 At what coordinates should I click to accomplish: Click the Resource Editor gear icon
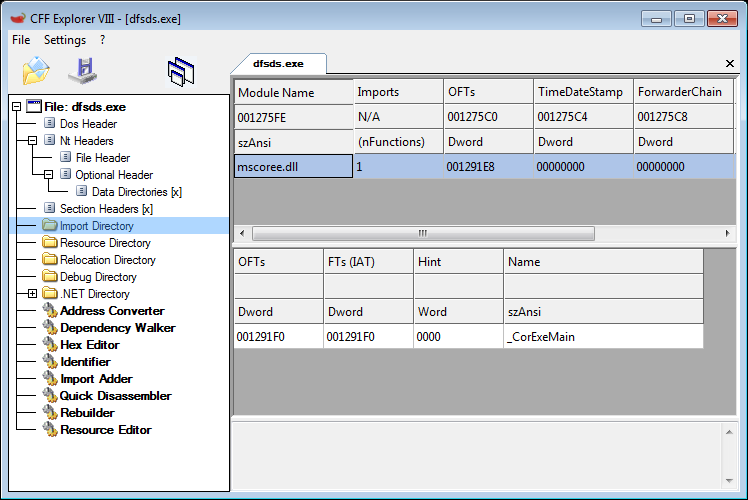tap(50, 430)
